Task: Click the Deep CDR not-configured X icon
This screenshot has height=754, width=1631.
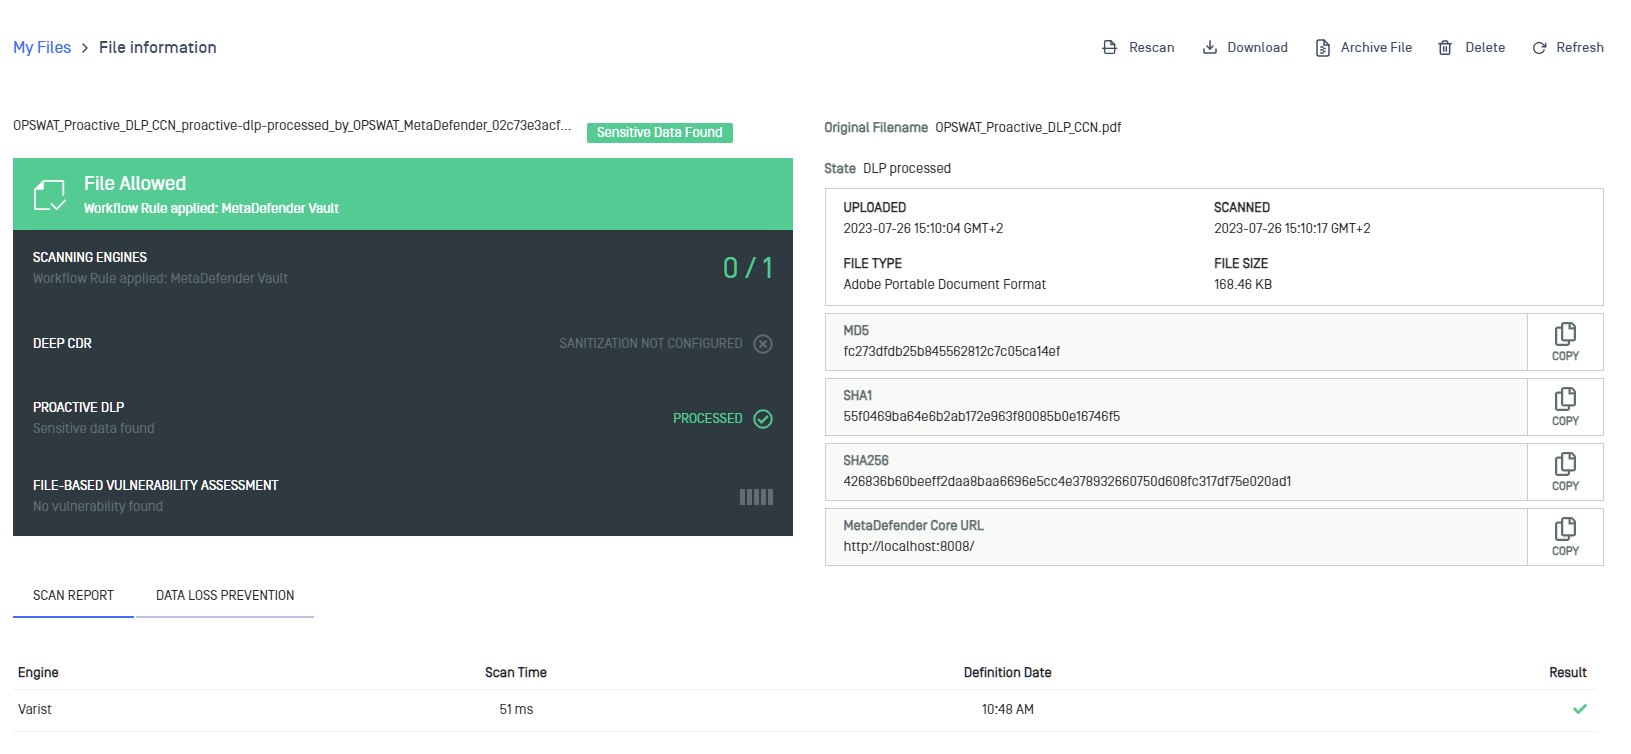Action: (763, 344)
